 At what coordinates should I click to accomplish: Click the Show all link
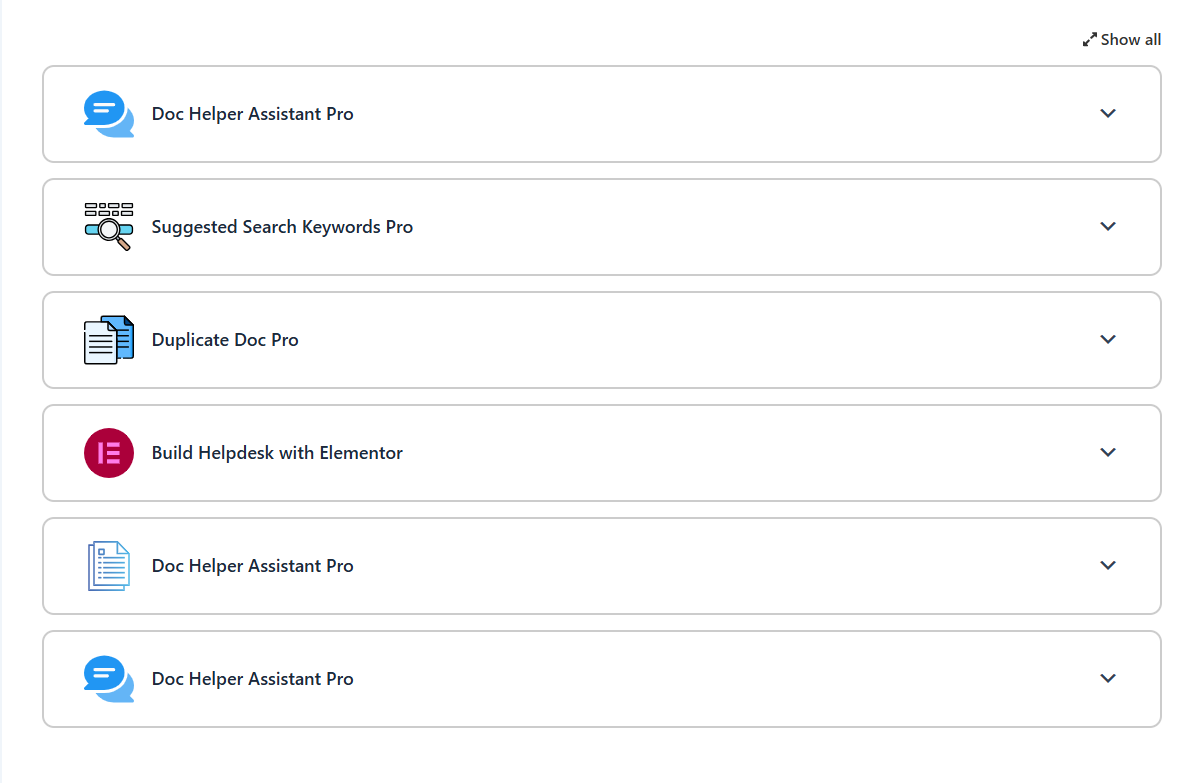[x=1130, y=40]
